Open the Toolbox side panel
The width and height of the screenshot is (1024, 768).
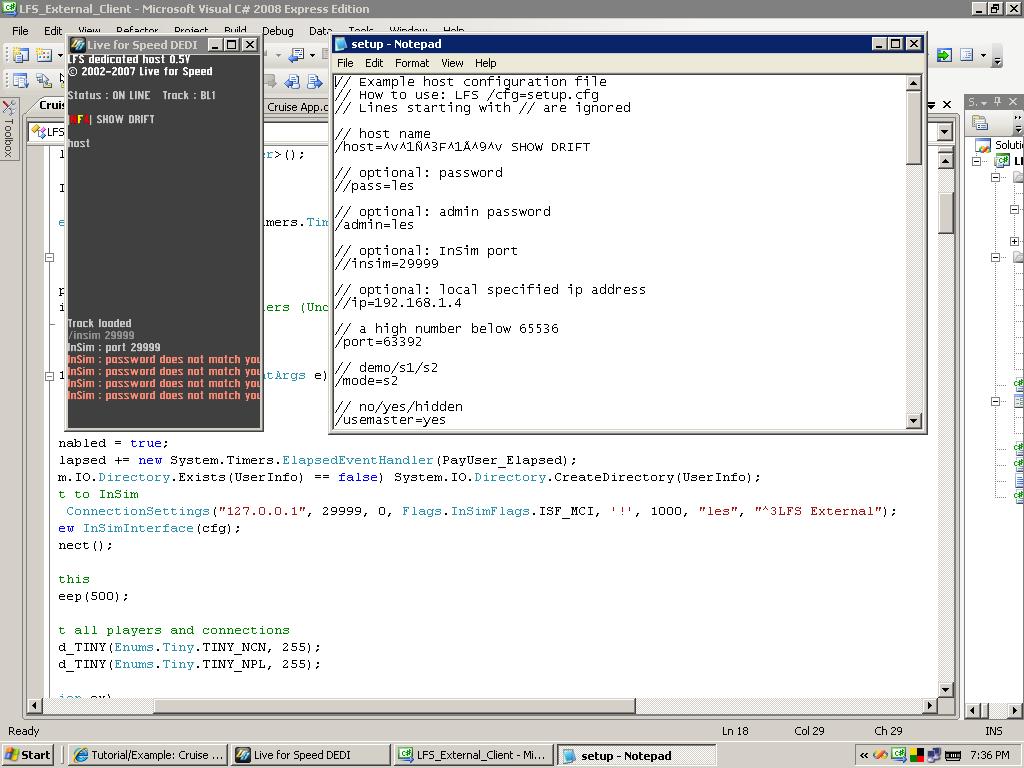[8, 129]
